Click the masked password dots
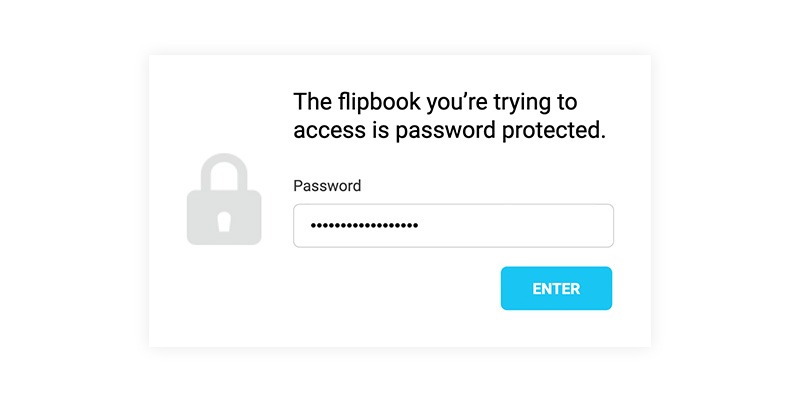 (364, 225)
